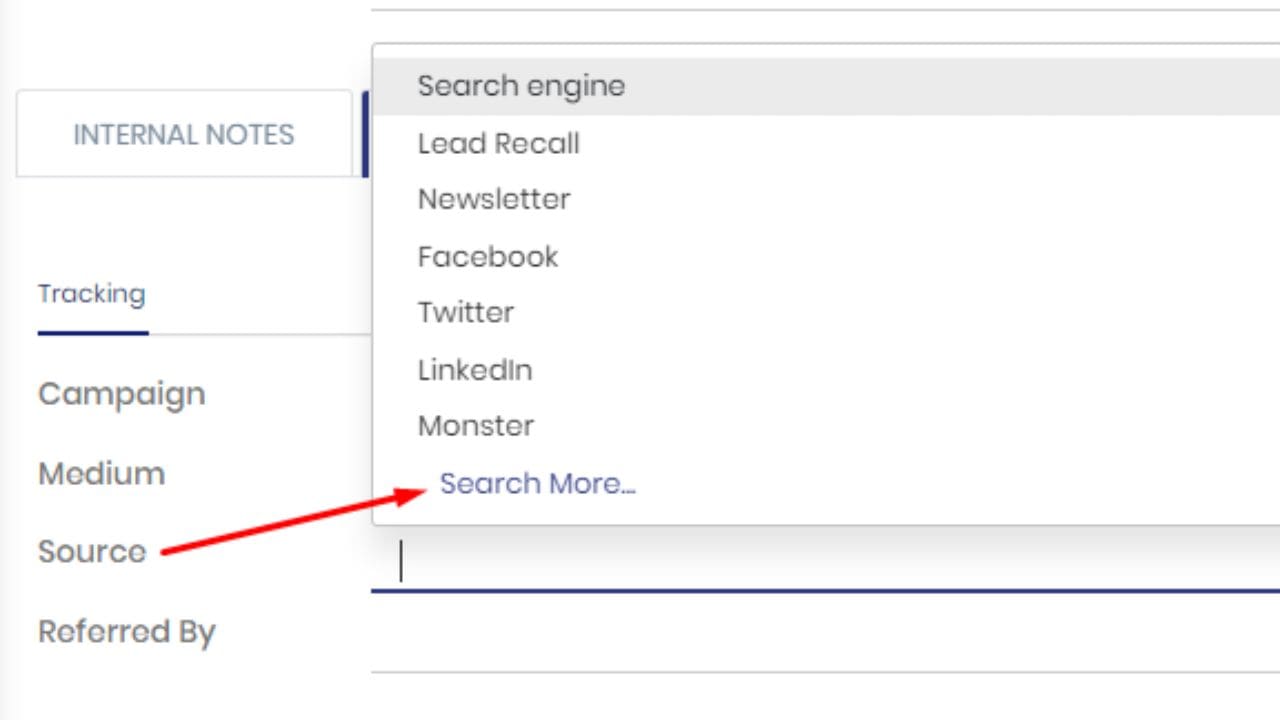Click the Source field label
The height and width of the screenshot is (720, 1280).
click(92, 551)
